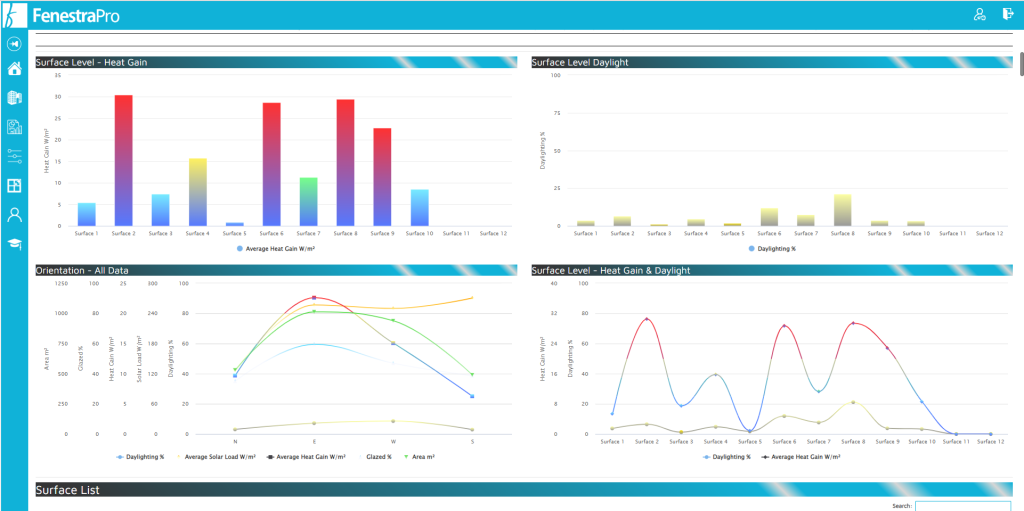Click the W label on Orientation chart axis
1024x511 pixels.
click(x=393, y=441)
